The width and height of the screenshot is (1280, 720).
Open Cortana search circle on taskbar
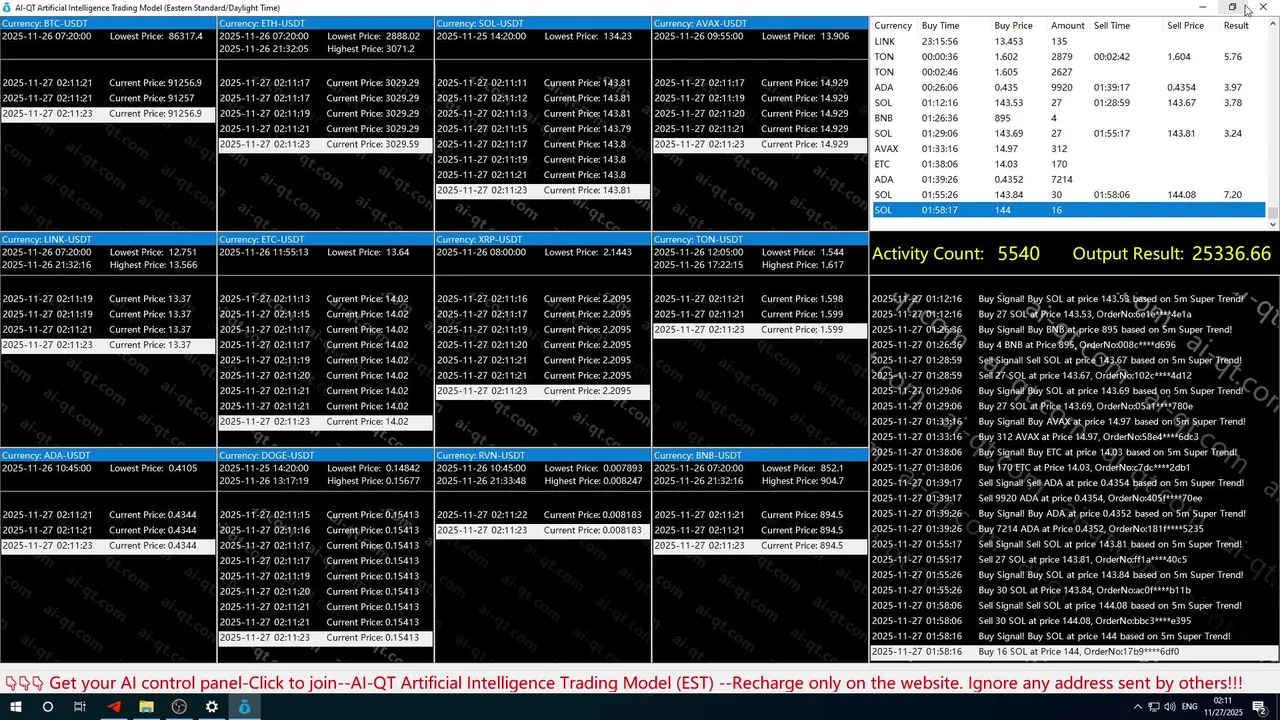pyautogui.click(x=47, y=707)
